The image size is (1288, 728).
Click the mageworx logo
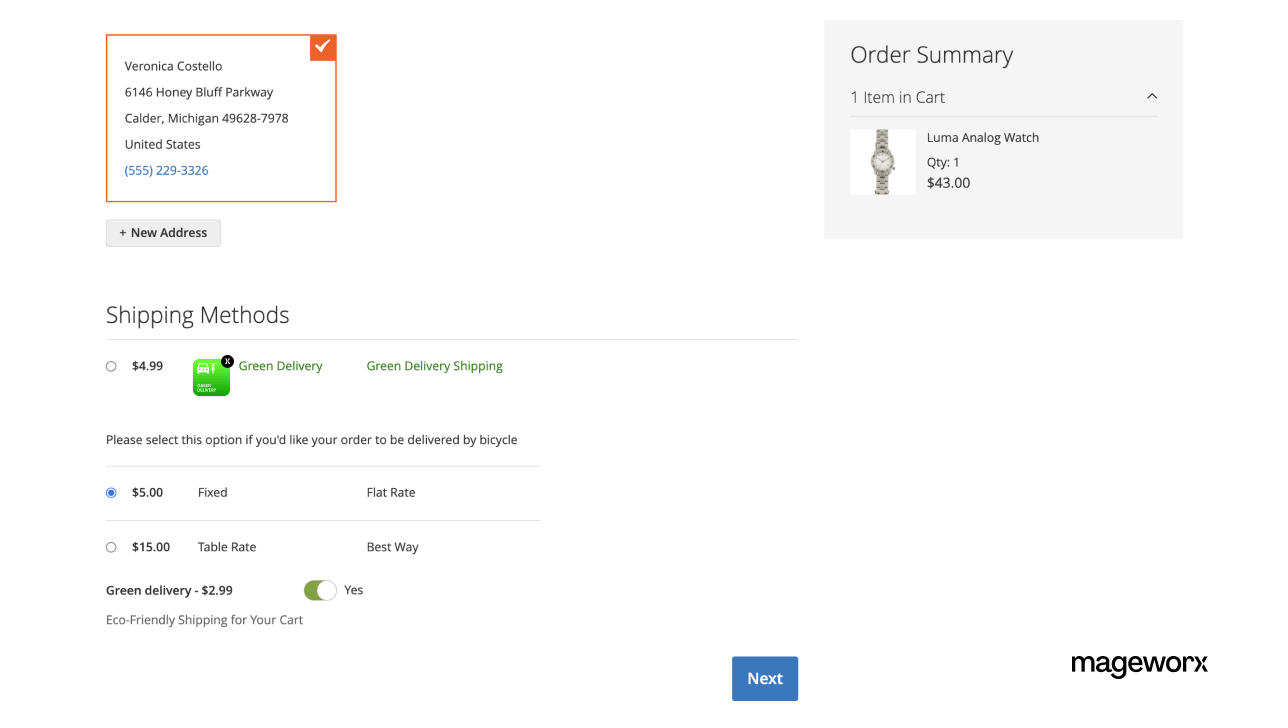[1139, 664]
